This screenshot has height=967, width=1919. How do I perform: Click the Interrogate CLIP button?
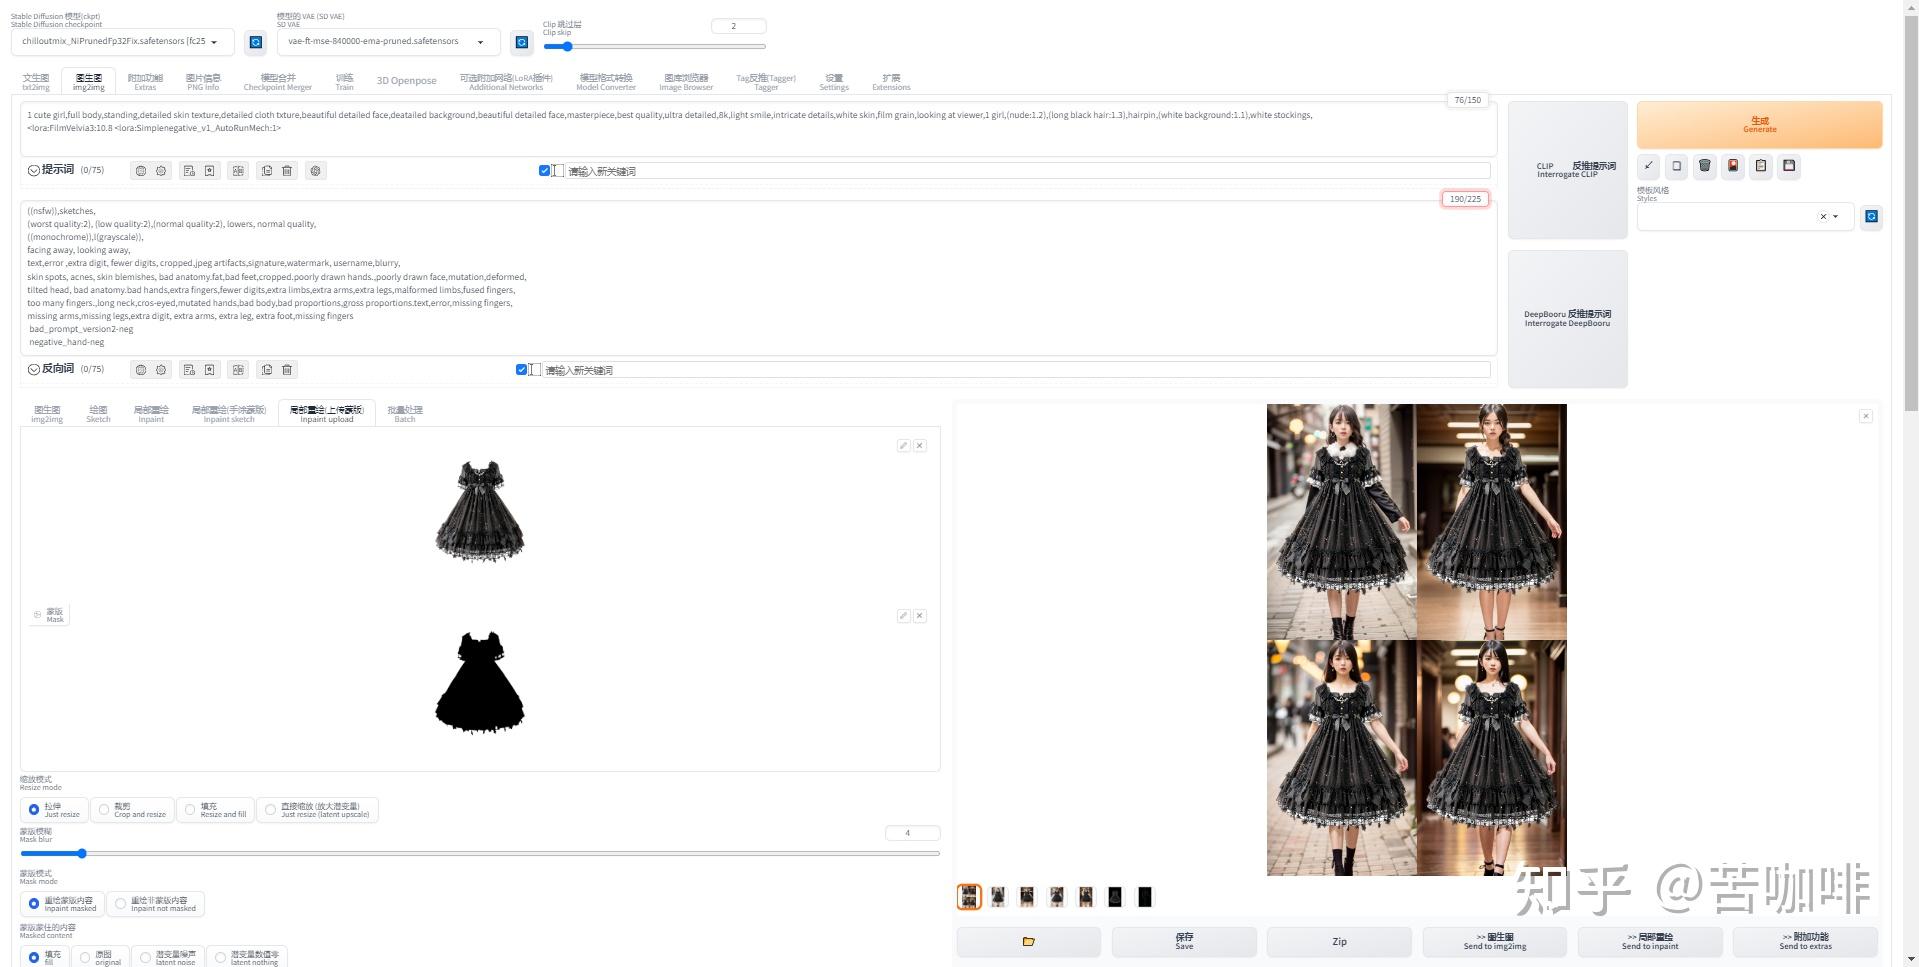point(1567,170)
